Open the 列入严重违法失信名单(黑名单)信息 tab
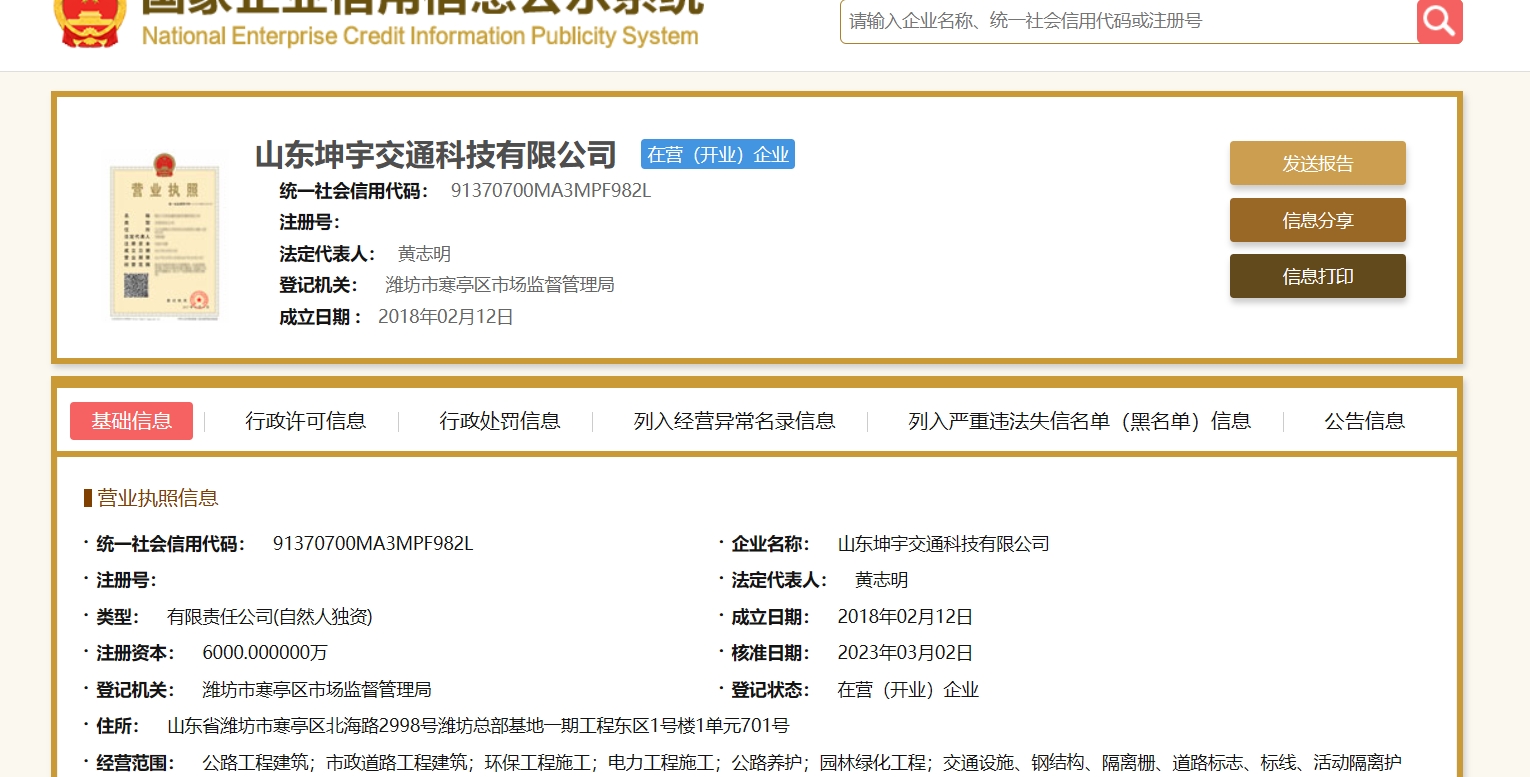Image resolution: width=1530 pixels, height=777 pixels. pos(1079,421)
